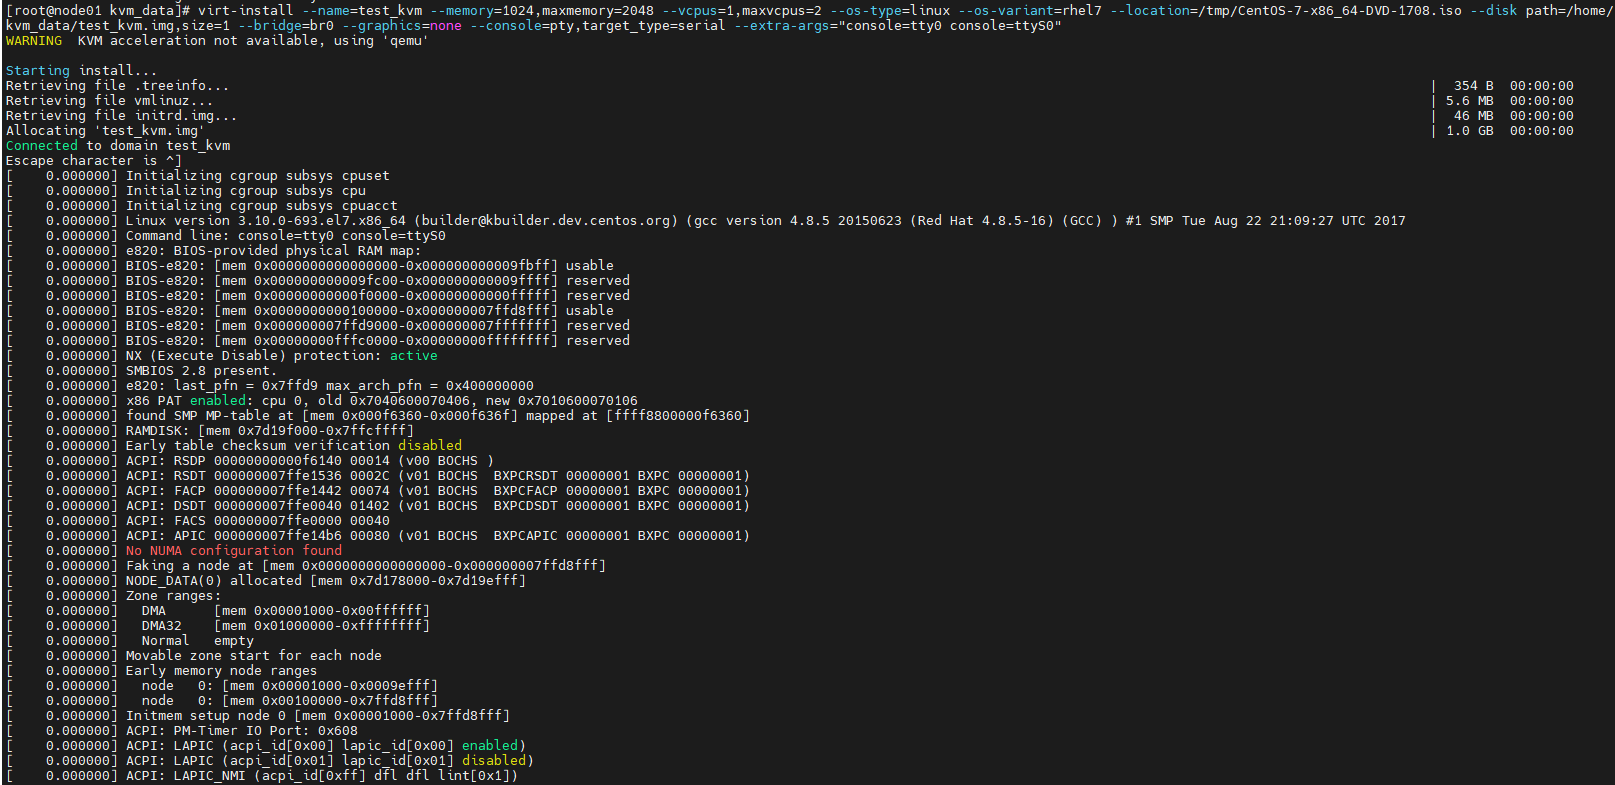The height and width of the screenshot is (785, 1615).
Task: Click the '5.6 MB' size value
Action: pos(1469,100)
